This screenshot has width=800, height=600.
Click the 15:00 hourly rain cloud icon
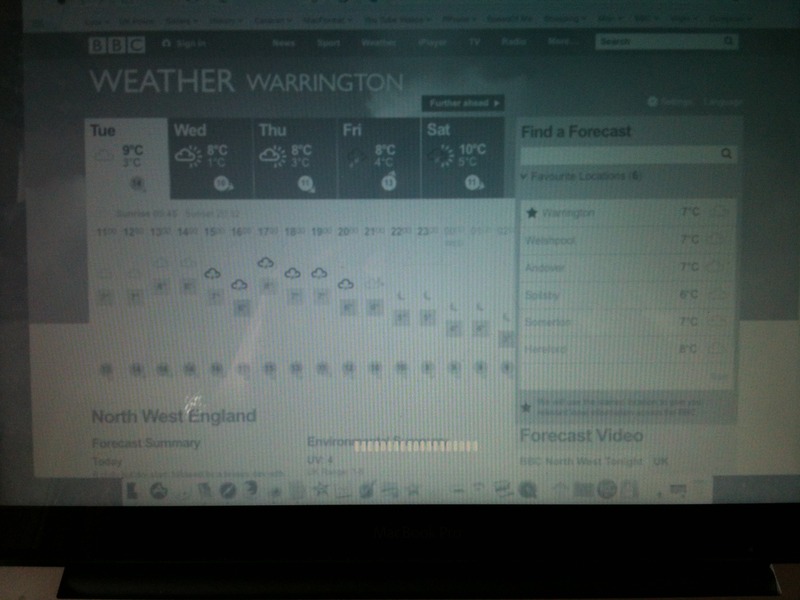212,274
